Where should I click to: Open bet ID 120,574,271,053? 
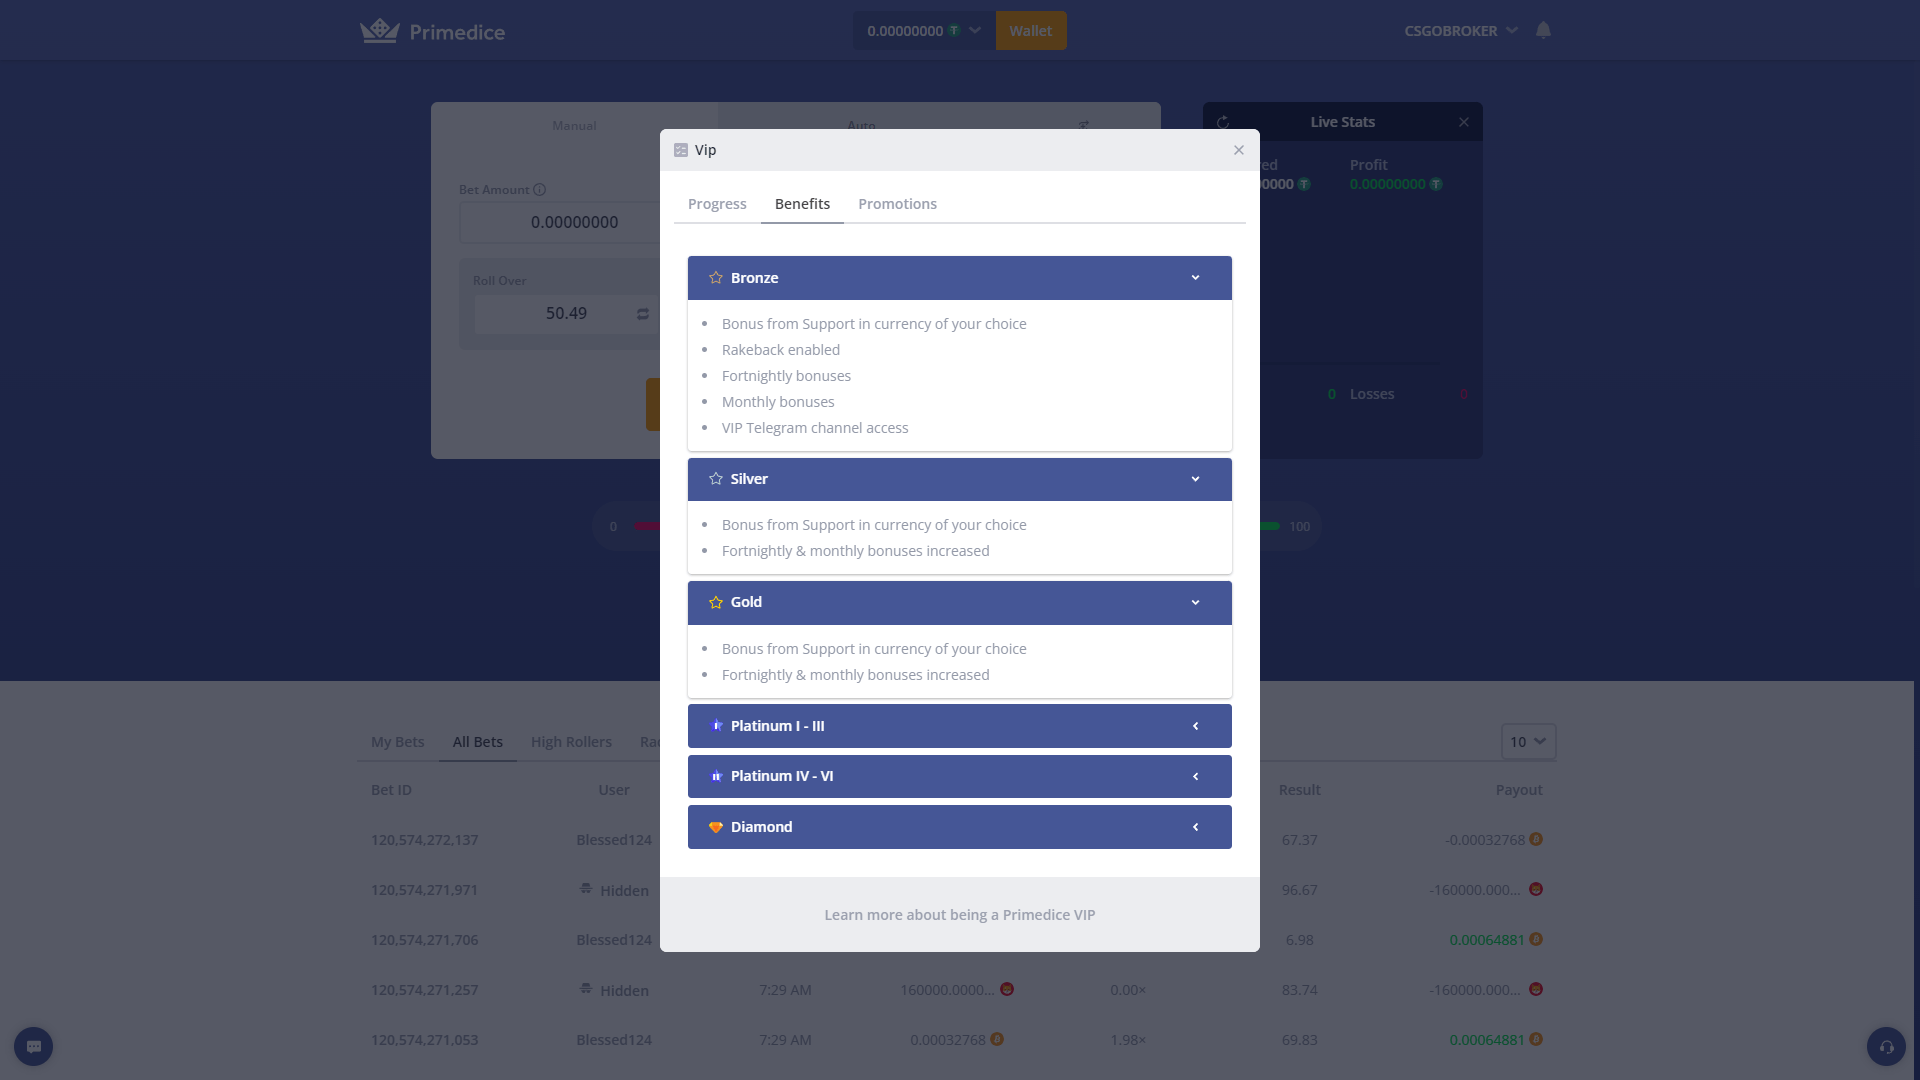(x=425, y=1040)
